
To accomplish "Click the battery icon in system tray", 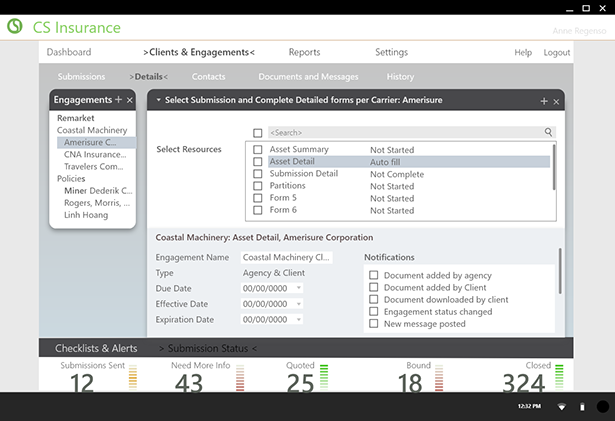I will (x=582, y=407).
